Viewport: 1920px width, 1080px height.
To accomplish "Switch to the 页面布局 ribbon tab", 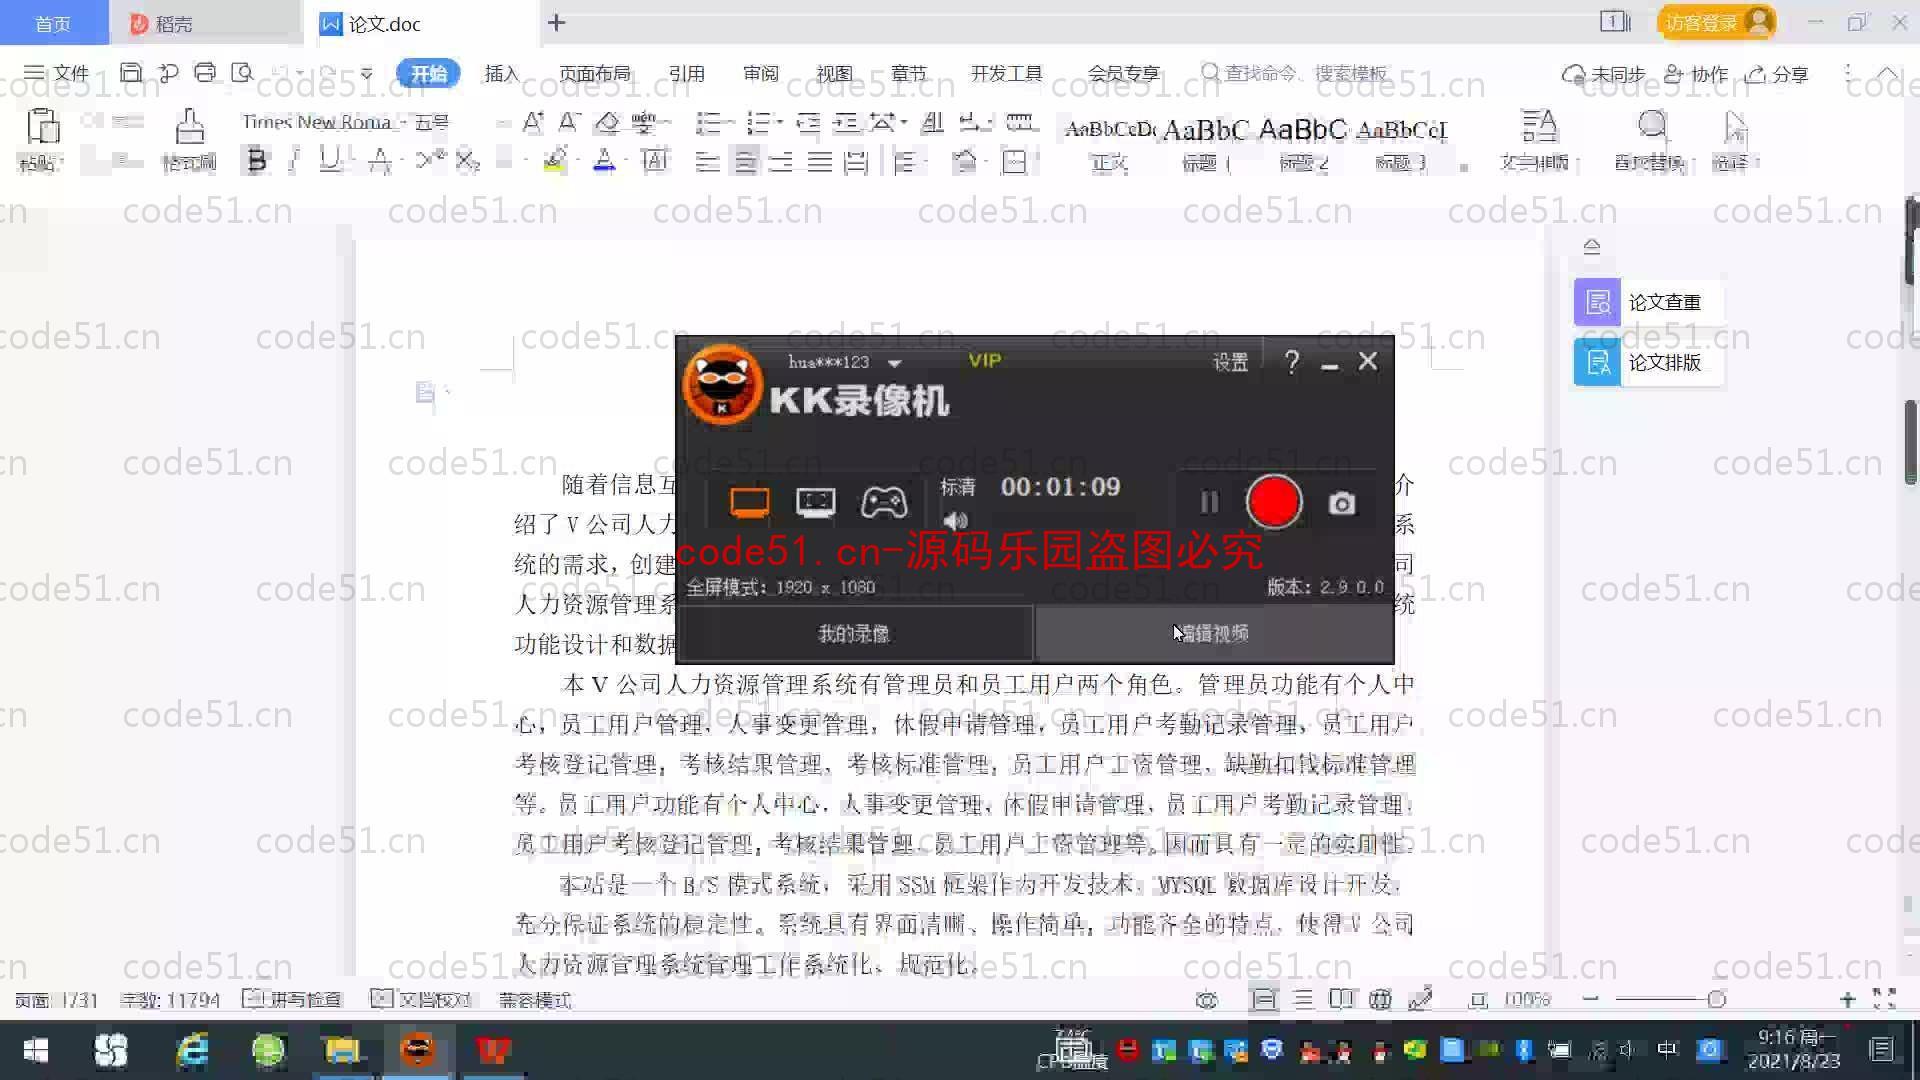I will tap(594, 74).
